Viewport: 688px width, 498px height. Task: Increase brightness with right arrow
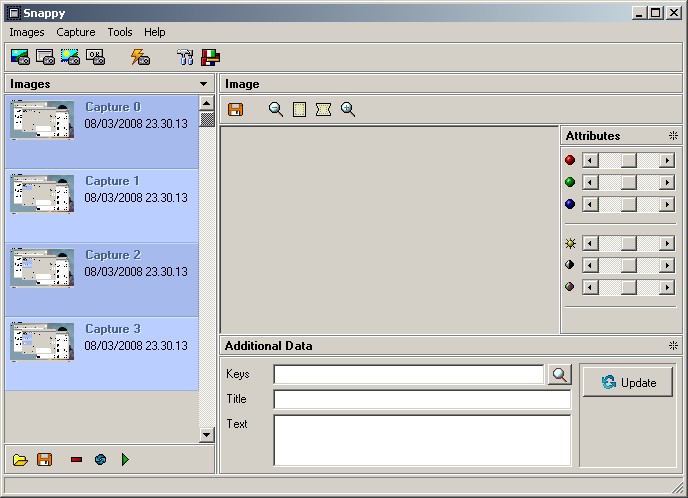pos(667,243)
